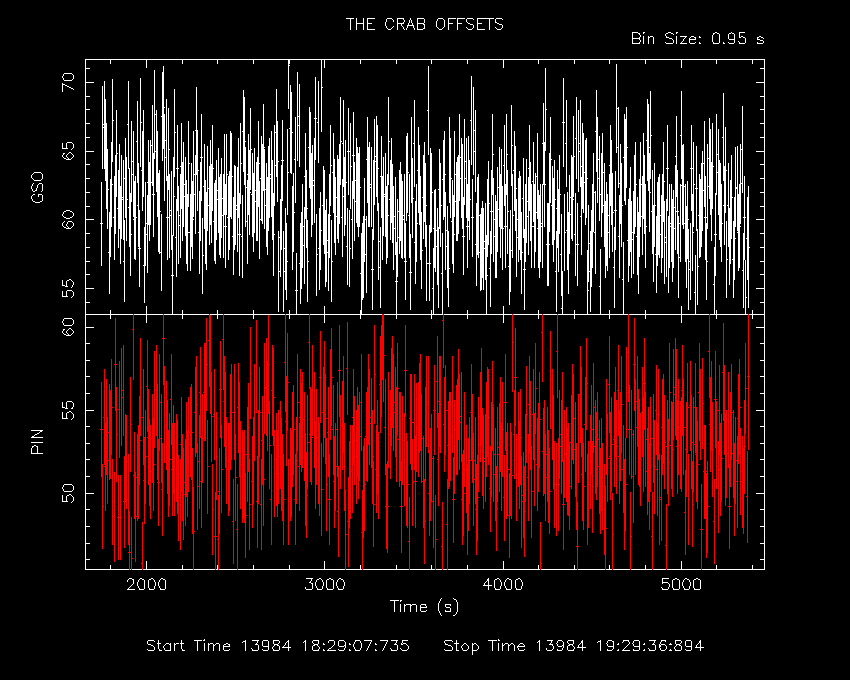Click the plot title THE CRAB OFFSETS
Viewport: 850px width, 680px height.
424,24
